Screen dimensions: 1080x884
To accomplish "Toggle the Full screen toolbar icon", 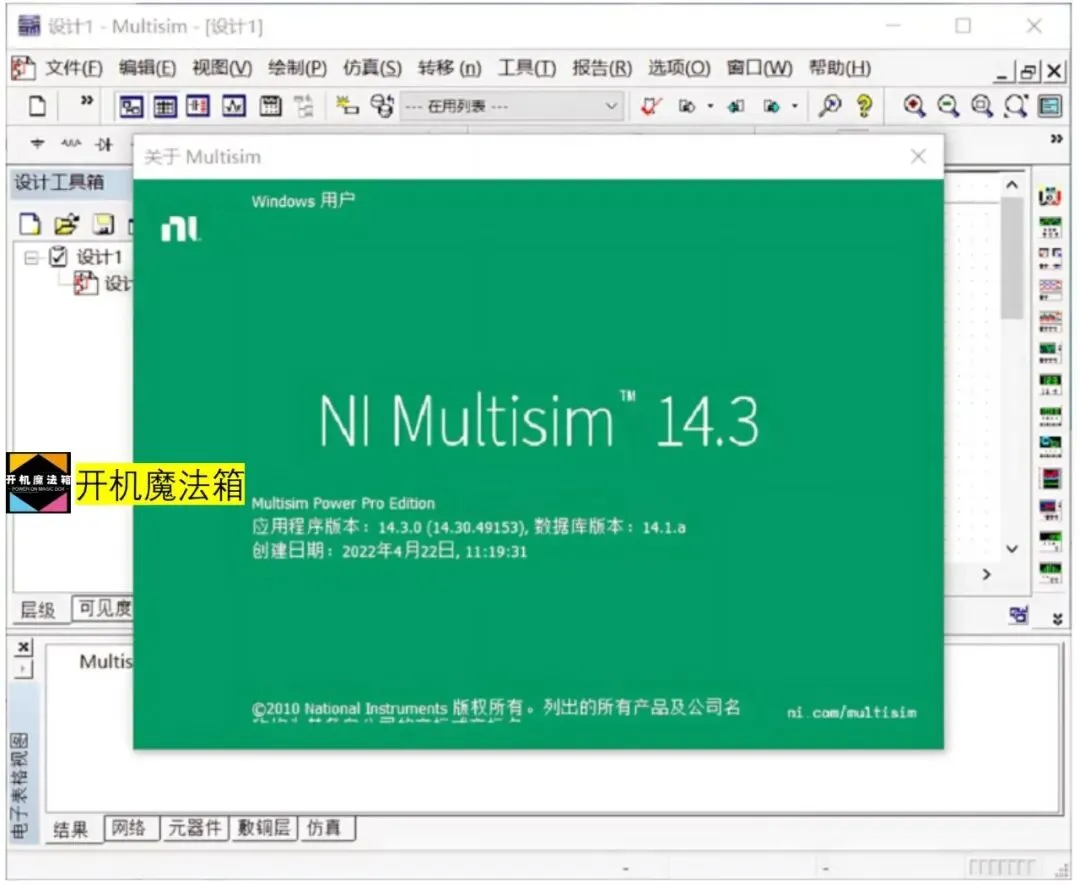I will [1050, 106].
